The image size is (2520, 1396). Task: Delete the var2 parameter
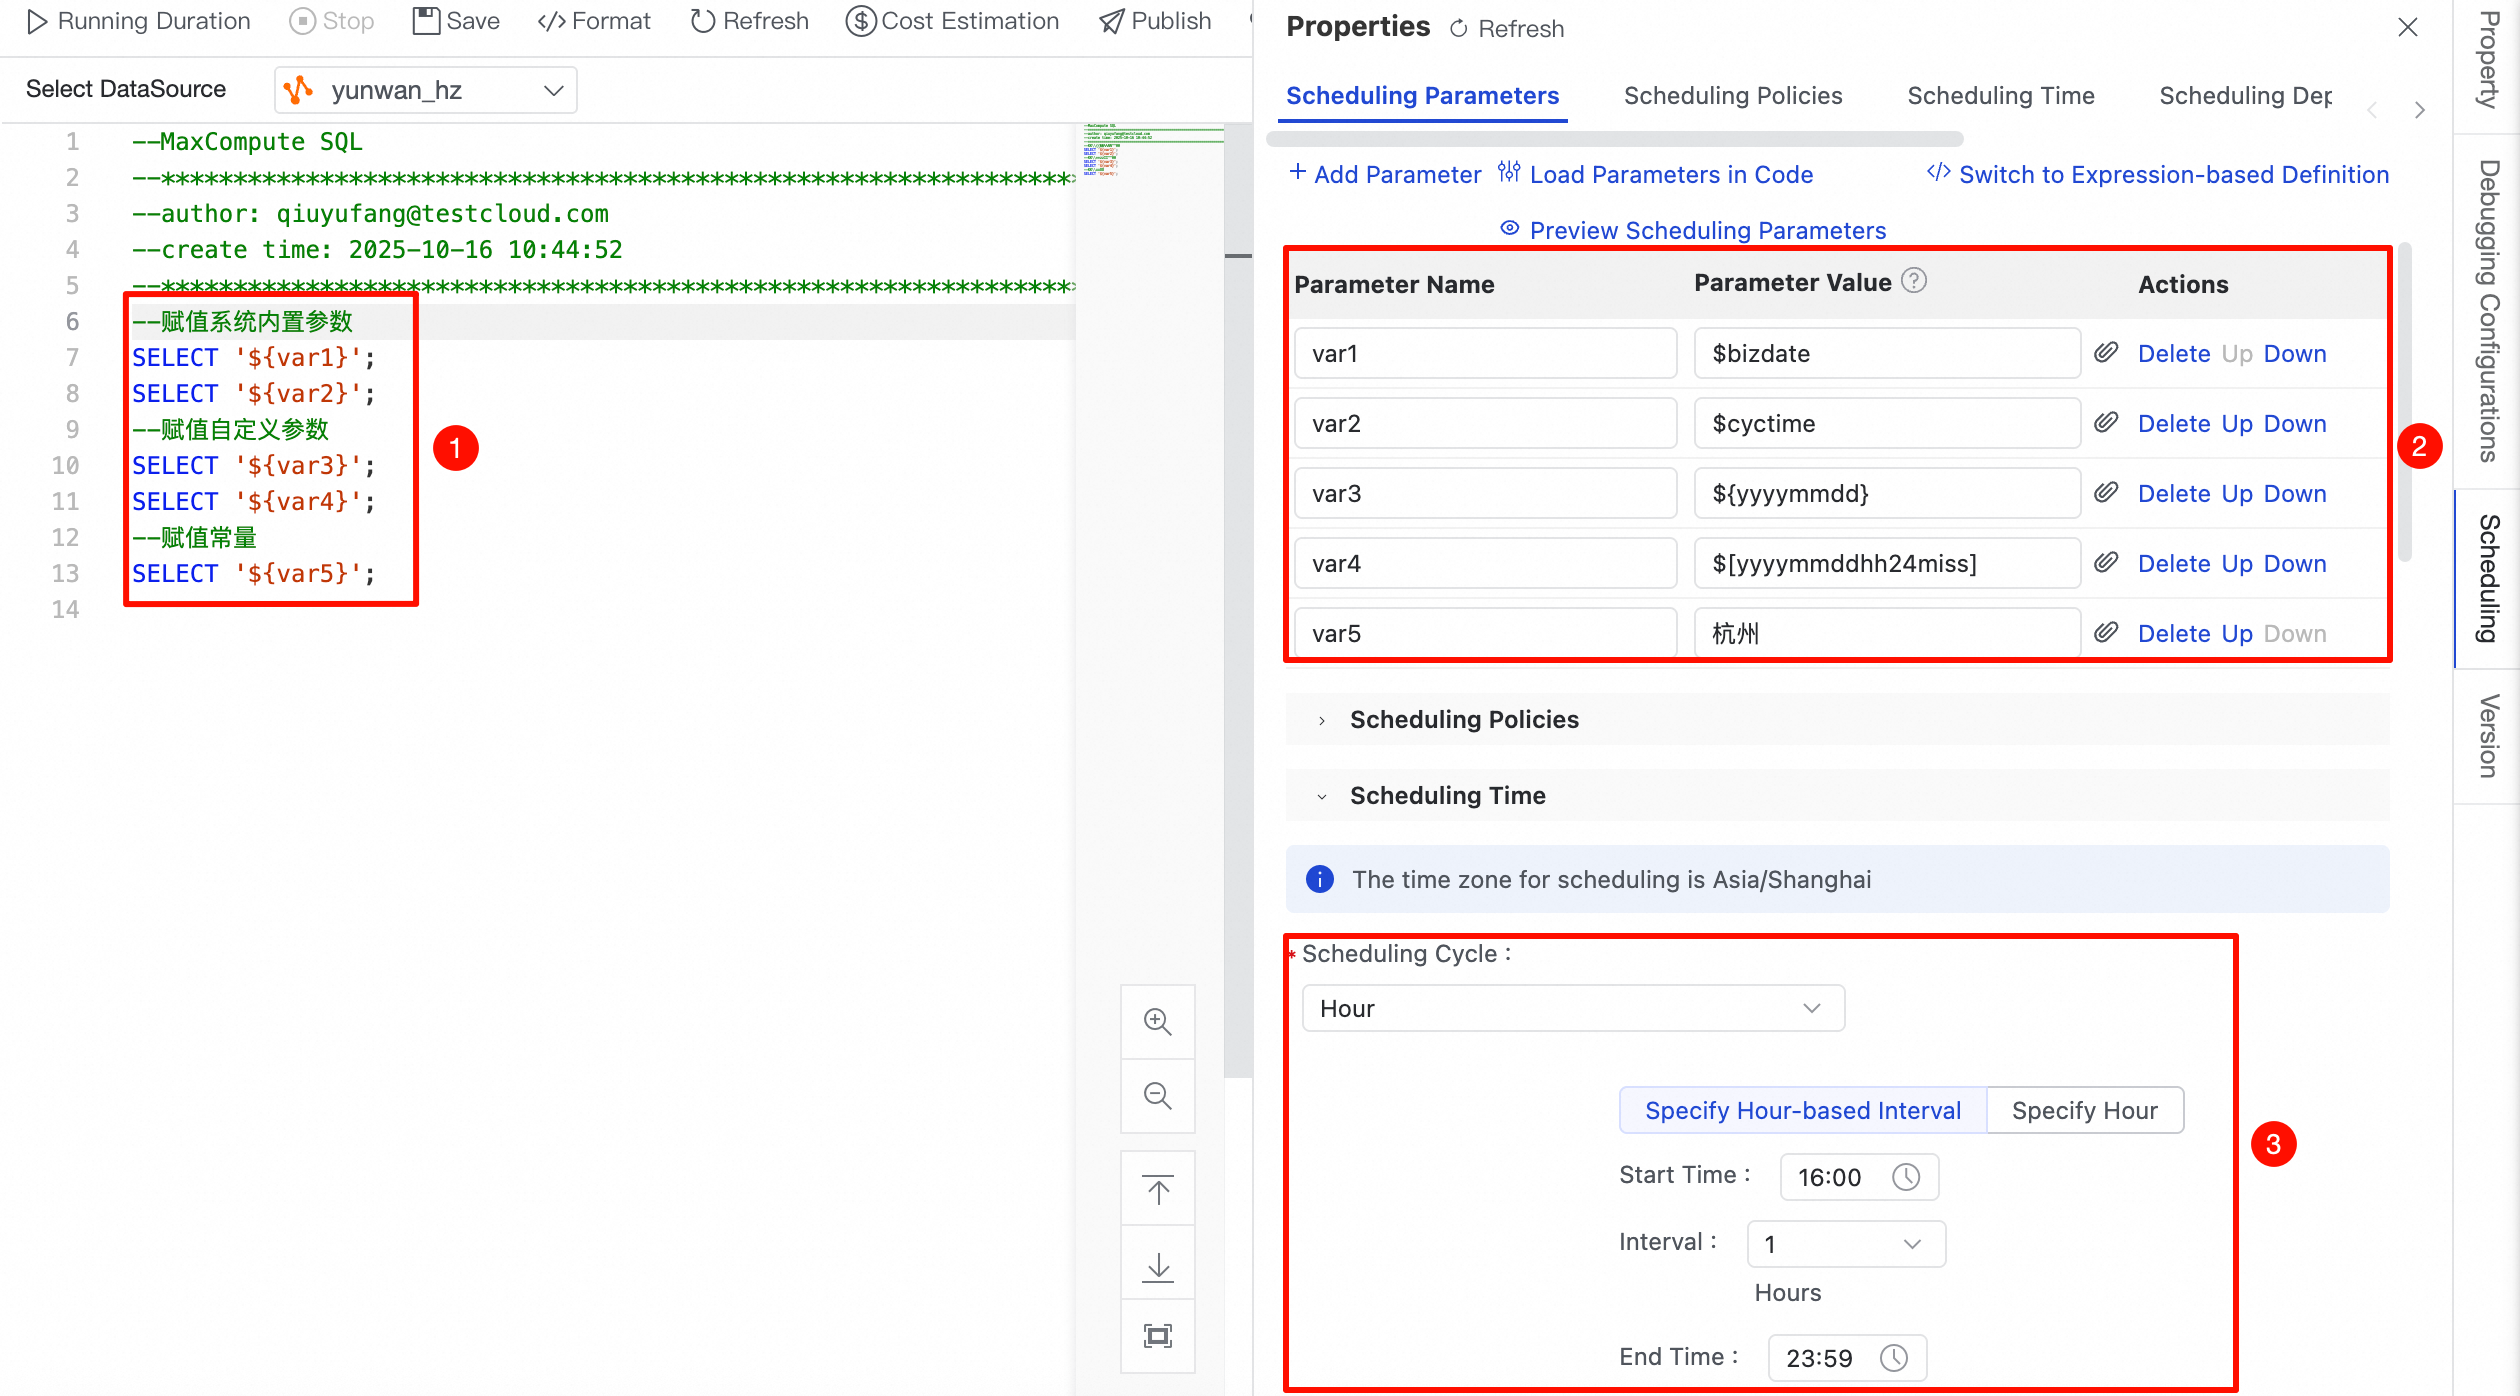[2173, 424]
